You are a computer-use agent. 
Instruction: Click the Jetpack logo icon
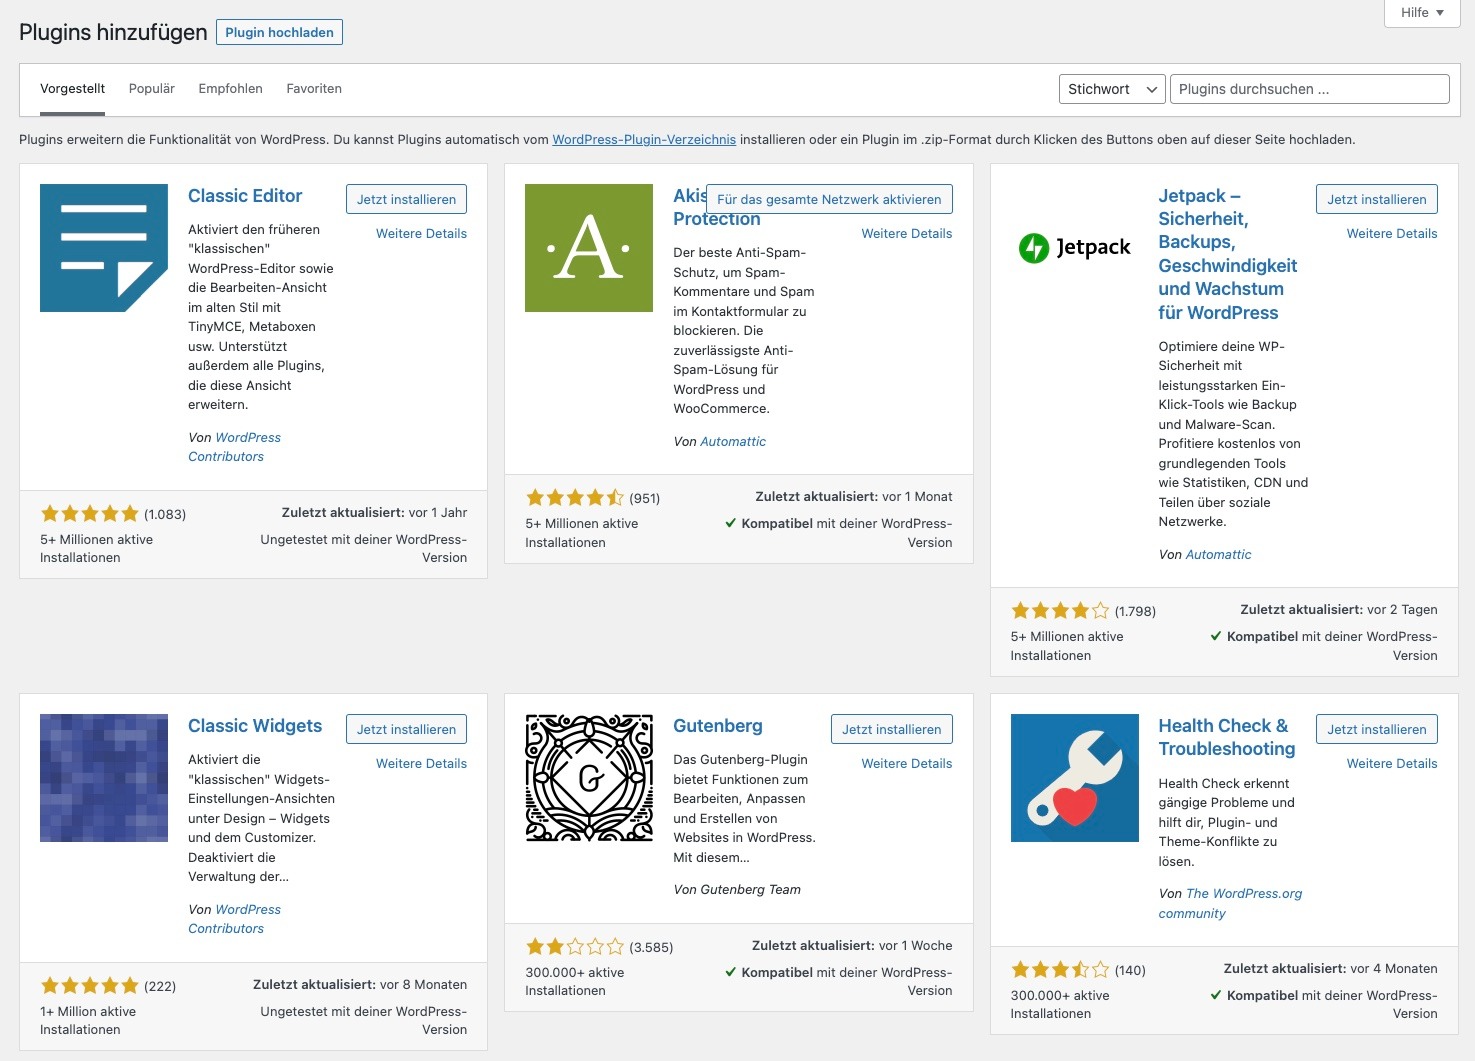(x=1075, y=248)
